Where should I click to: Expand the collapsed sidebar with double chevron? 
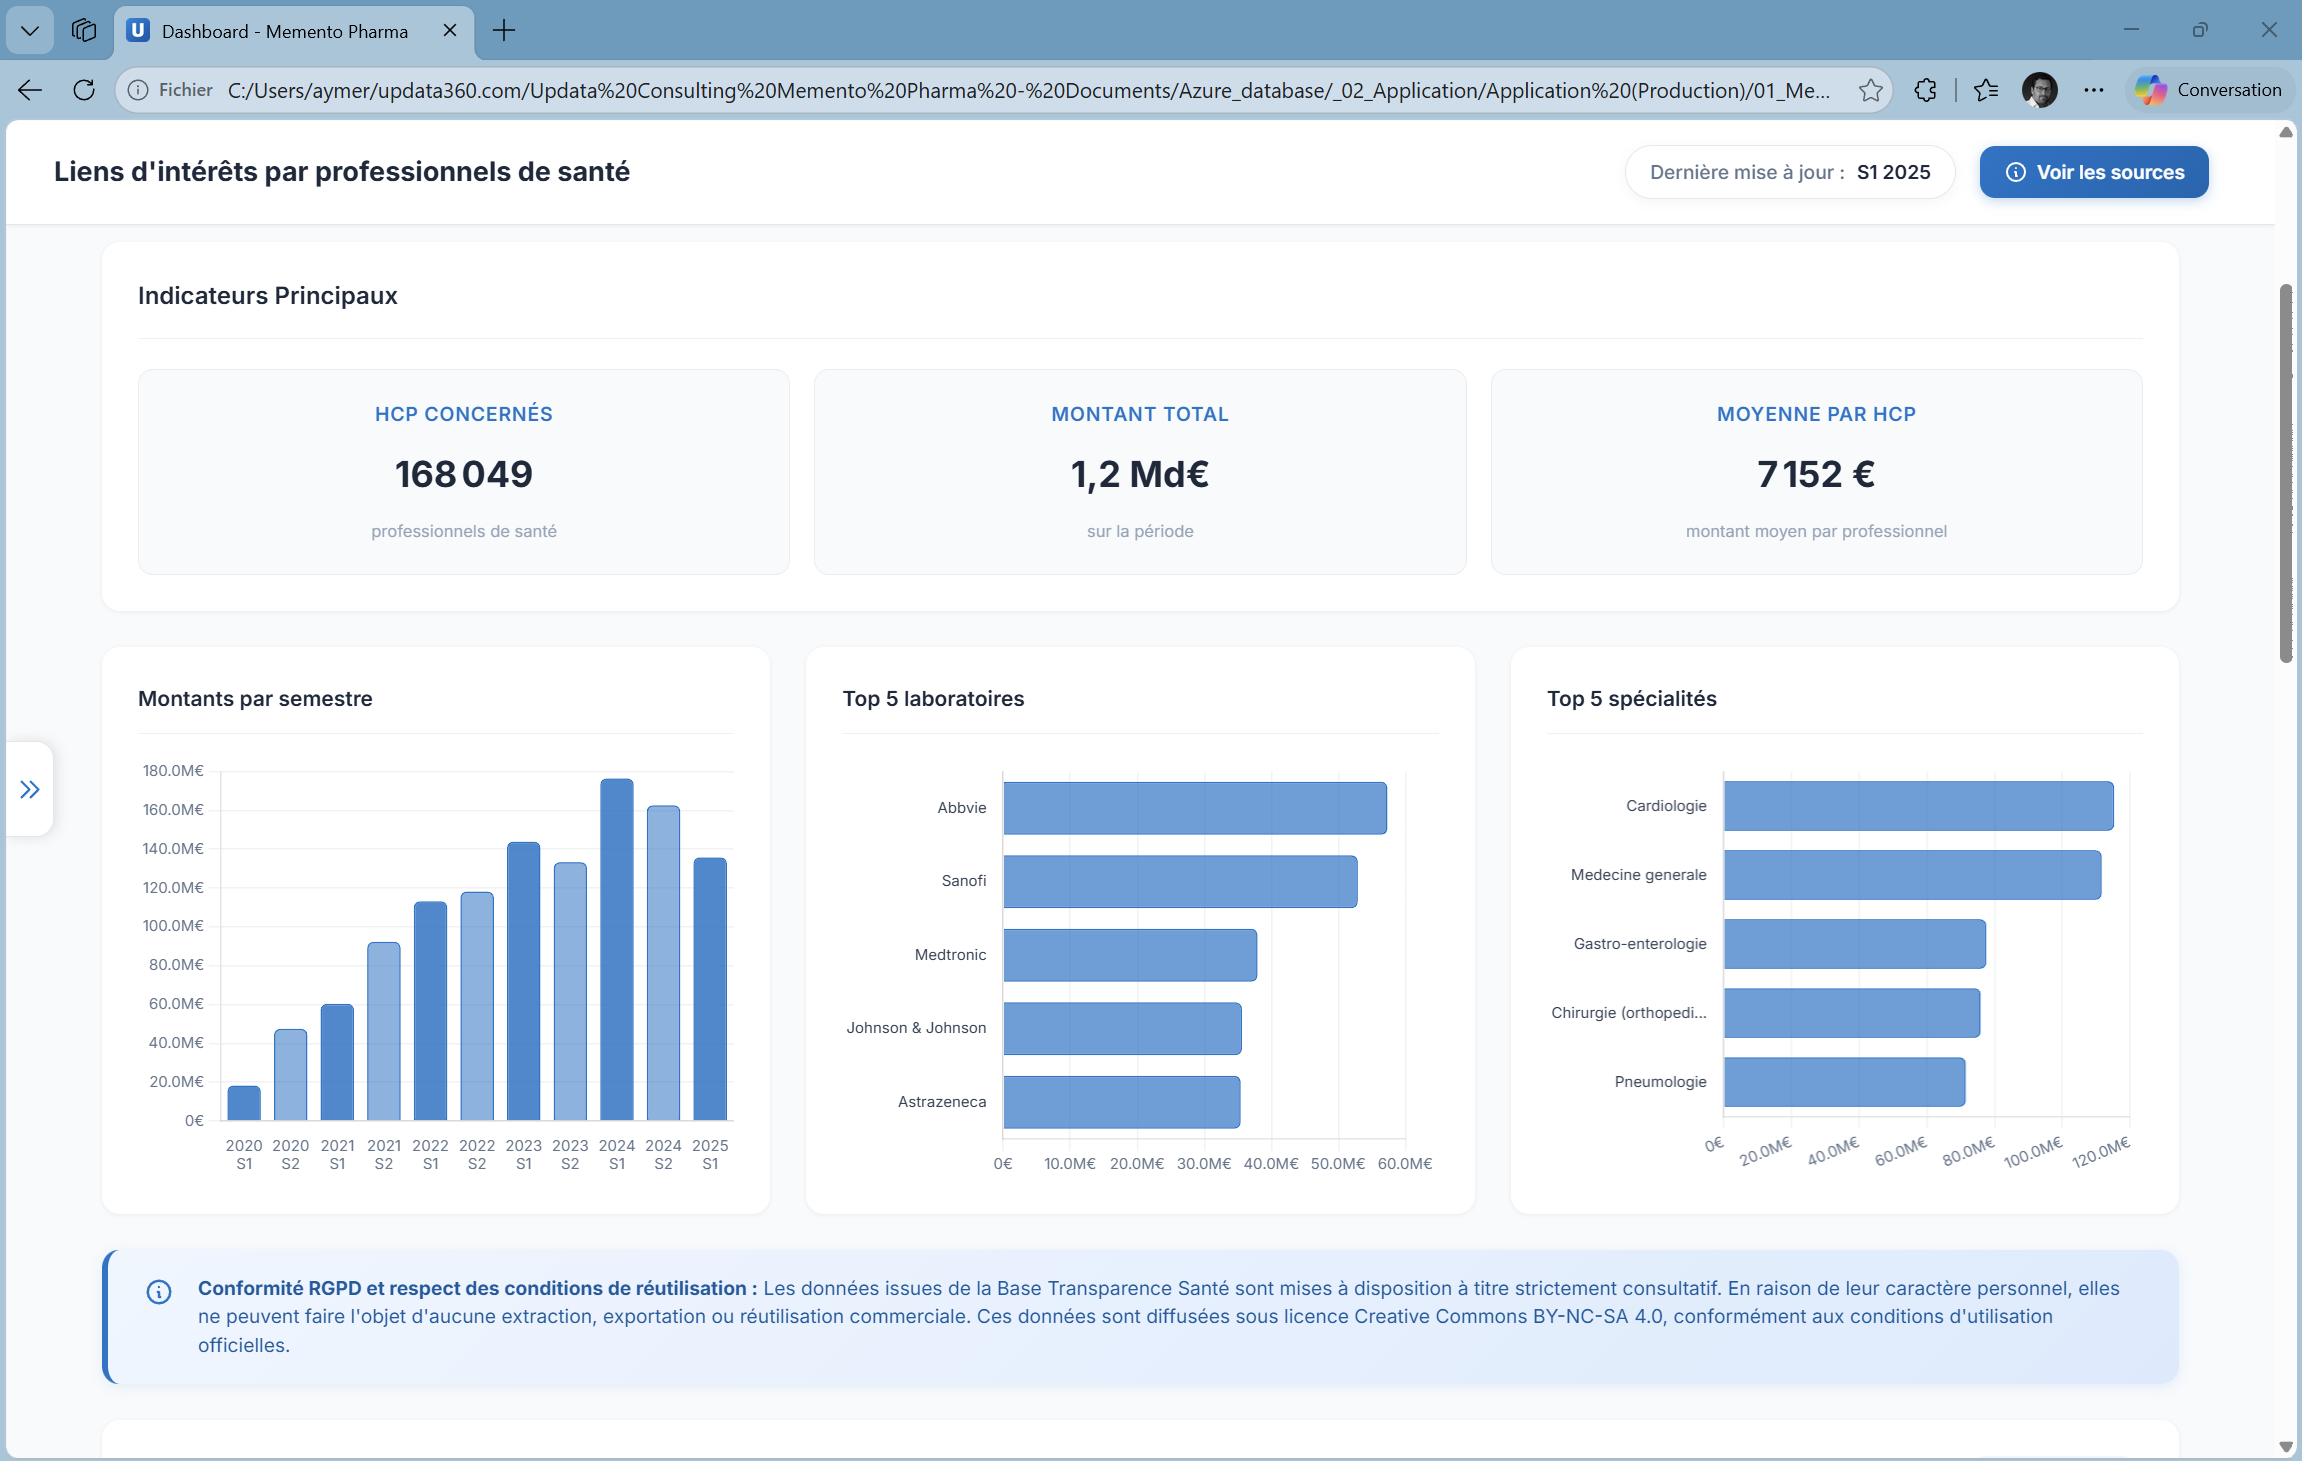click(x=30, y=790)
